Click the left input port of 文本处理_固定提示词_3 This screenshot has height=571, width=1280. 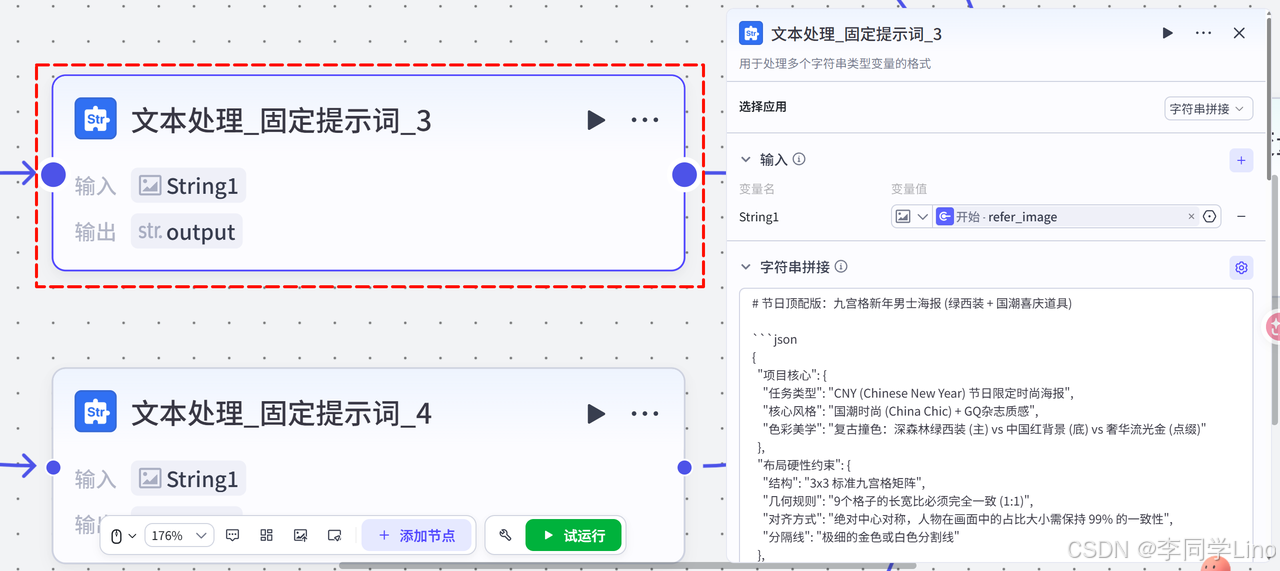pyautogui.click(x=54, y=175)
